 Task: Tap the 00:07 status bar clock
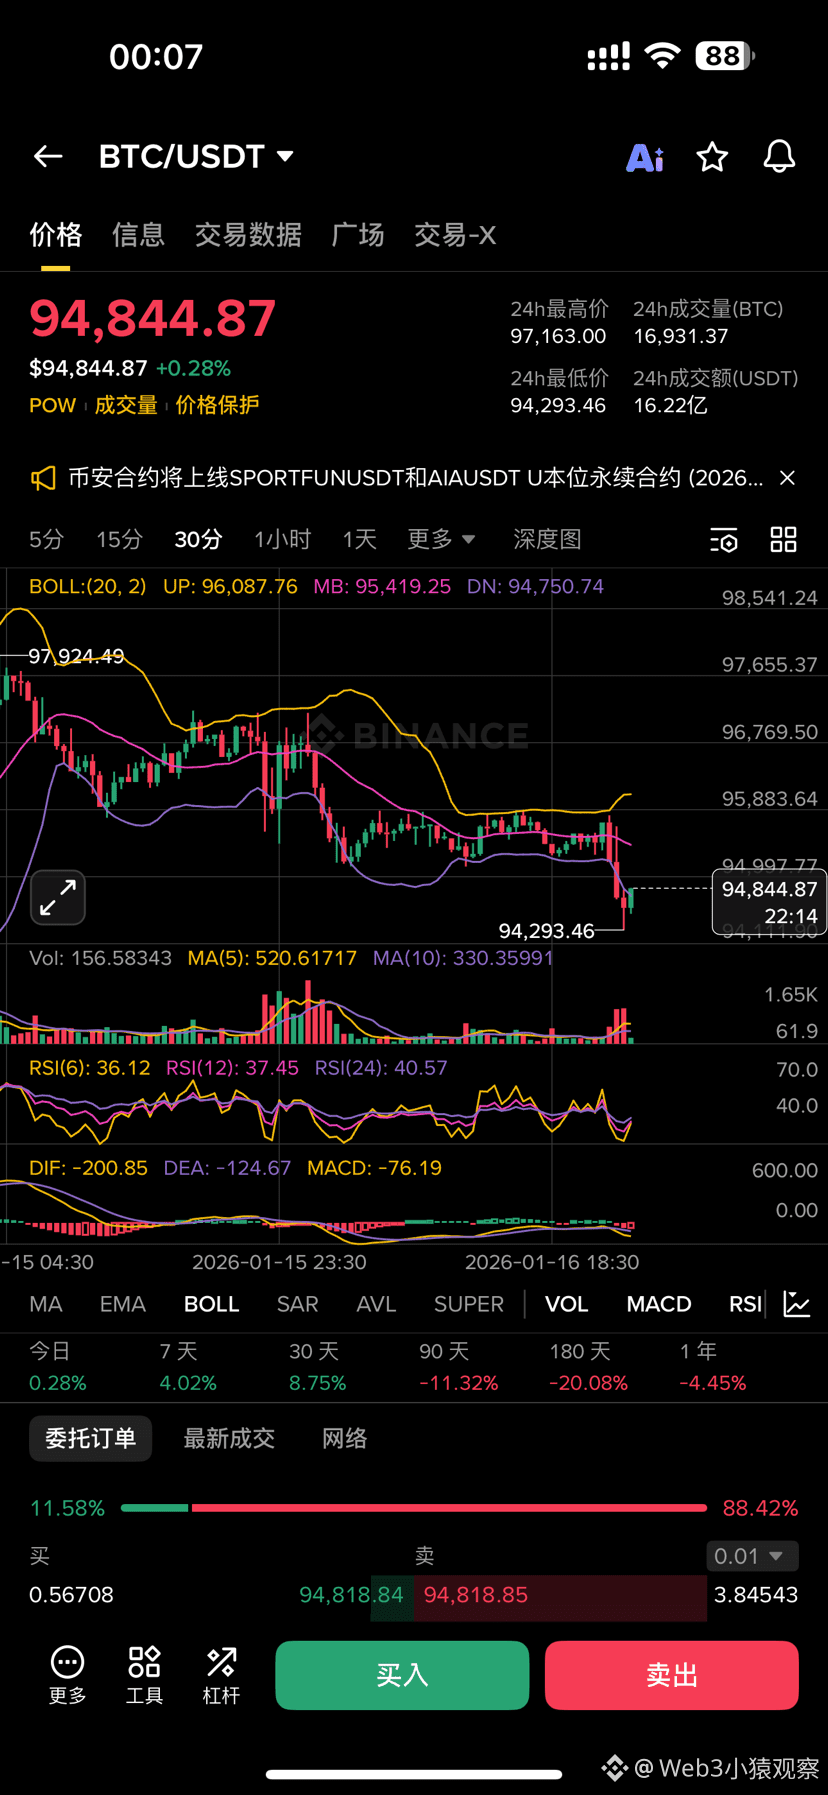156,56
